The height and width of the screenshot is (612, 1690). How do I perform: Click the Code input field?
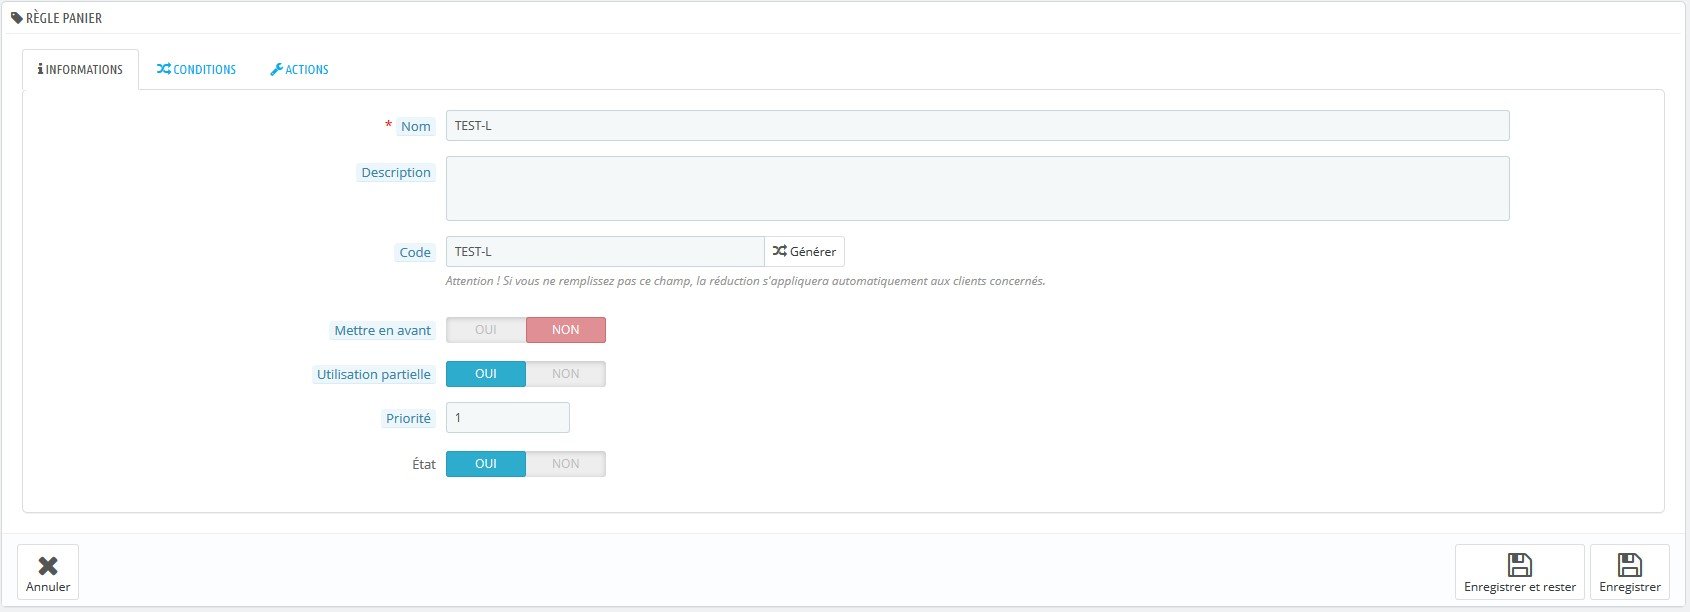605,252
